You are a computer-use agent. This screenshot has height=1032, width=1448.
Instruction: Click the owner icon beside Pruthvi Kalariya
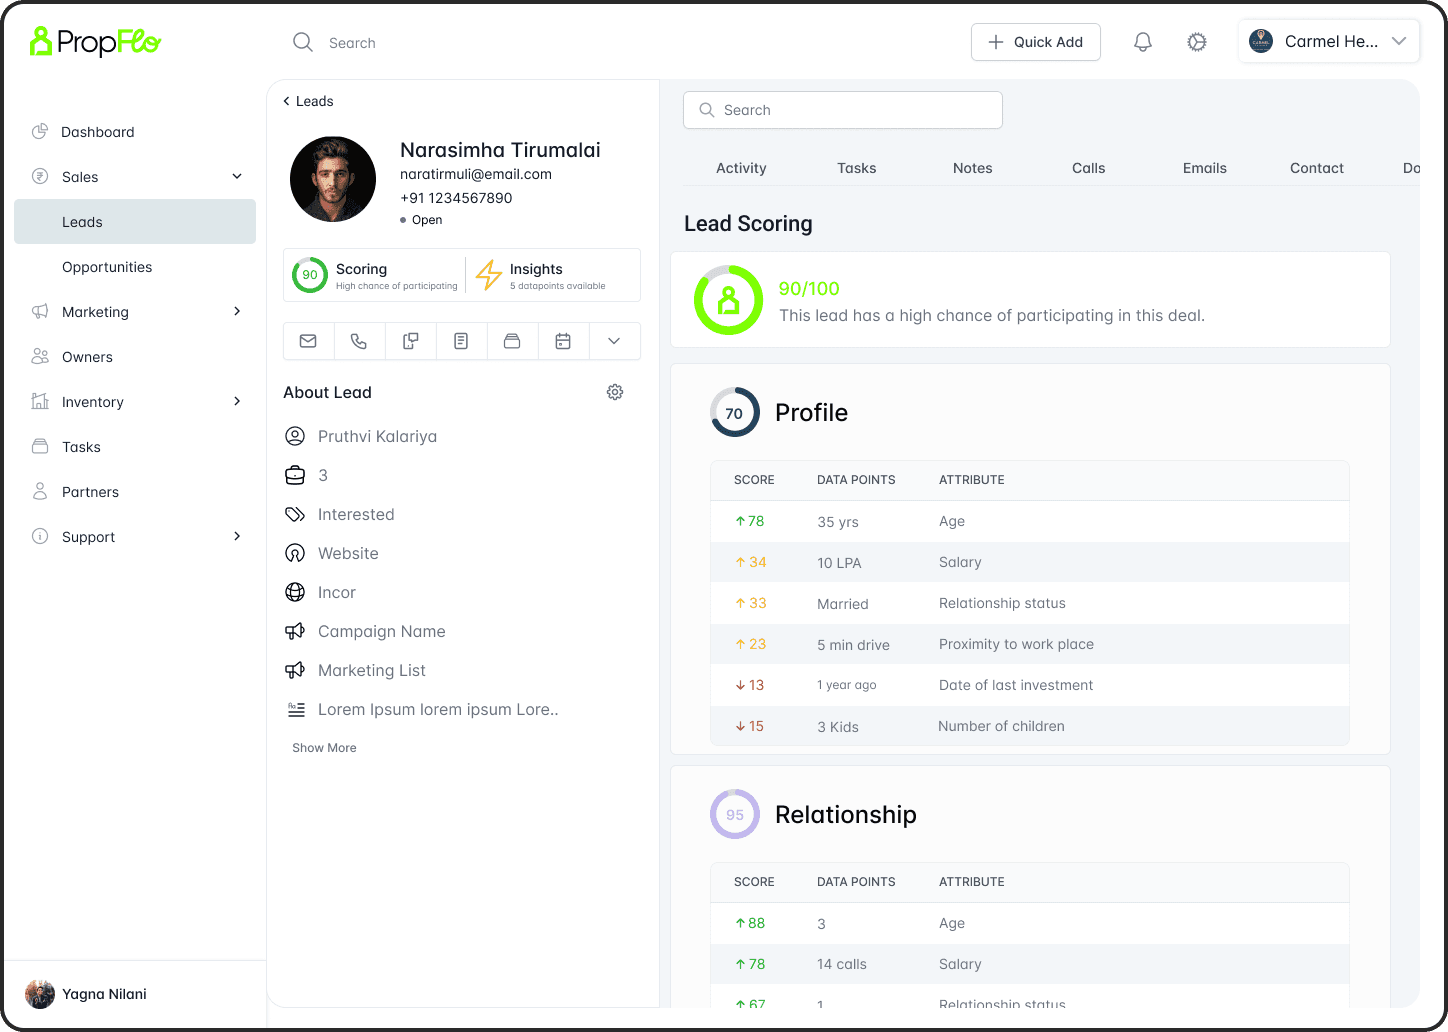[x=295, y=436]
